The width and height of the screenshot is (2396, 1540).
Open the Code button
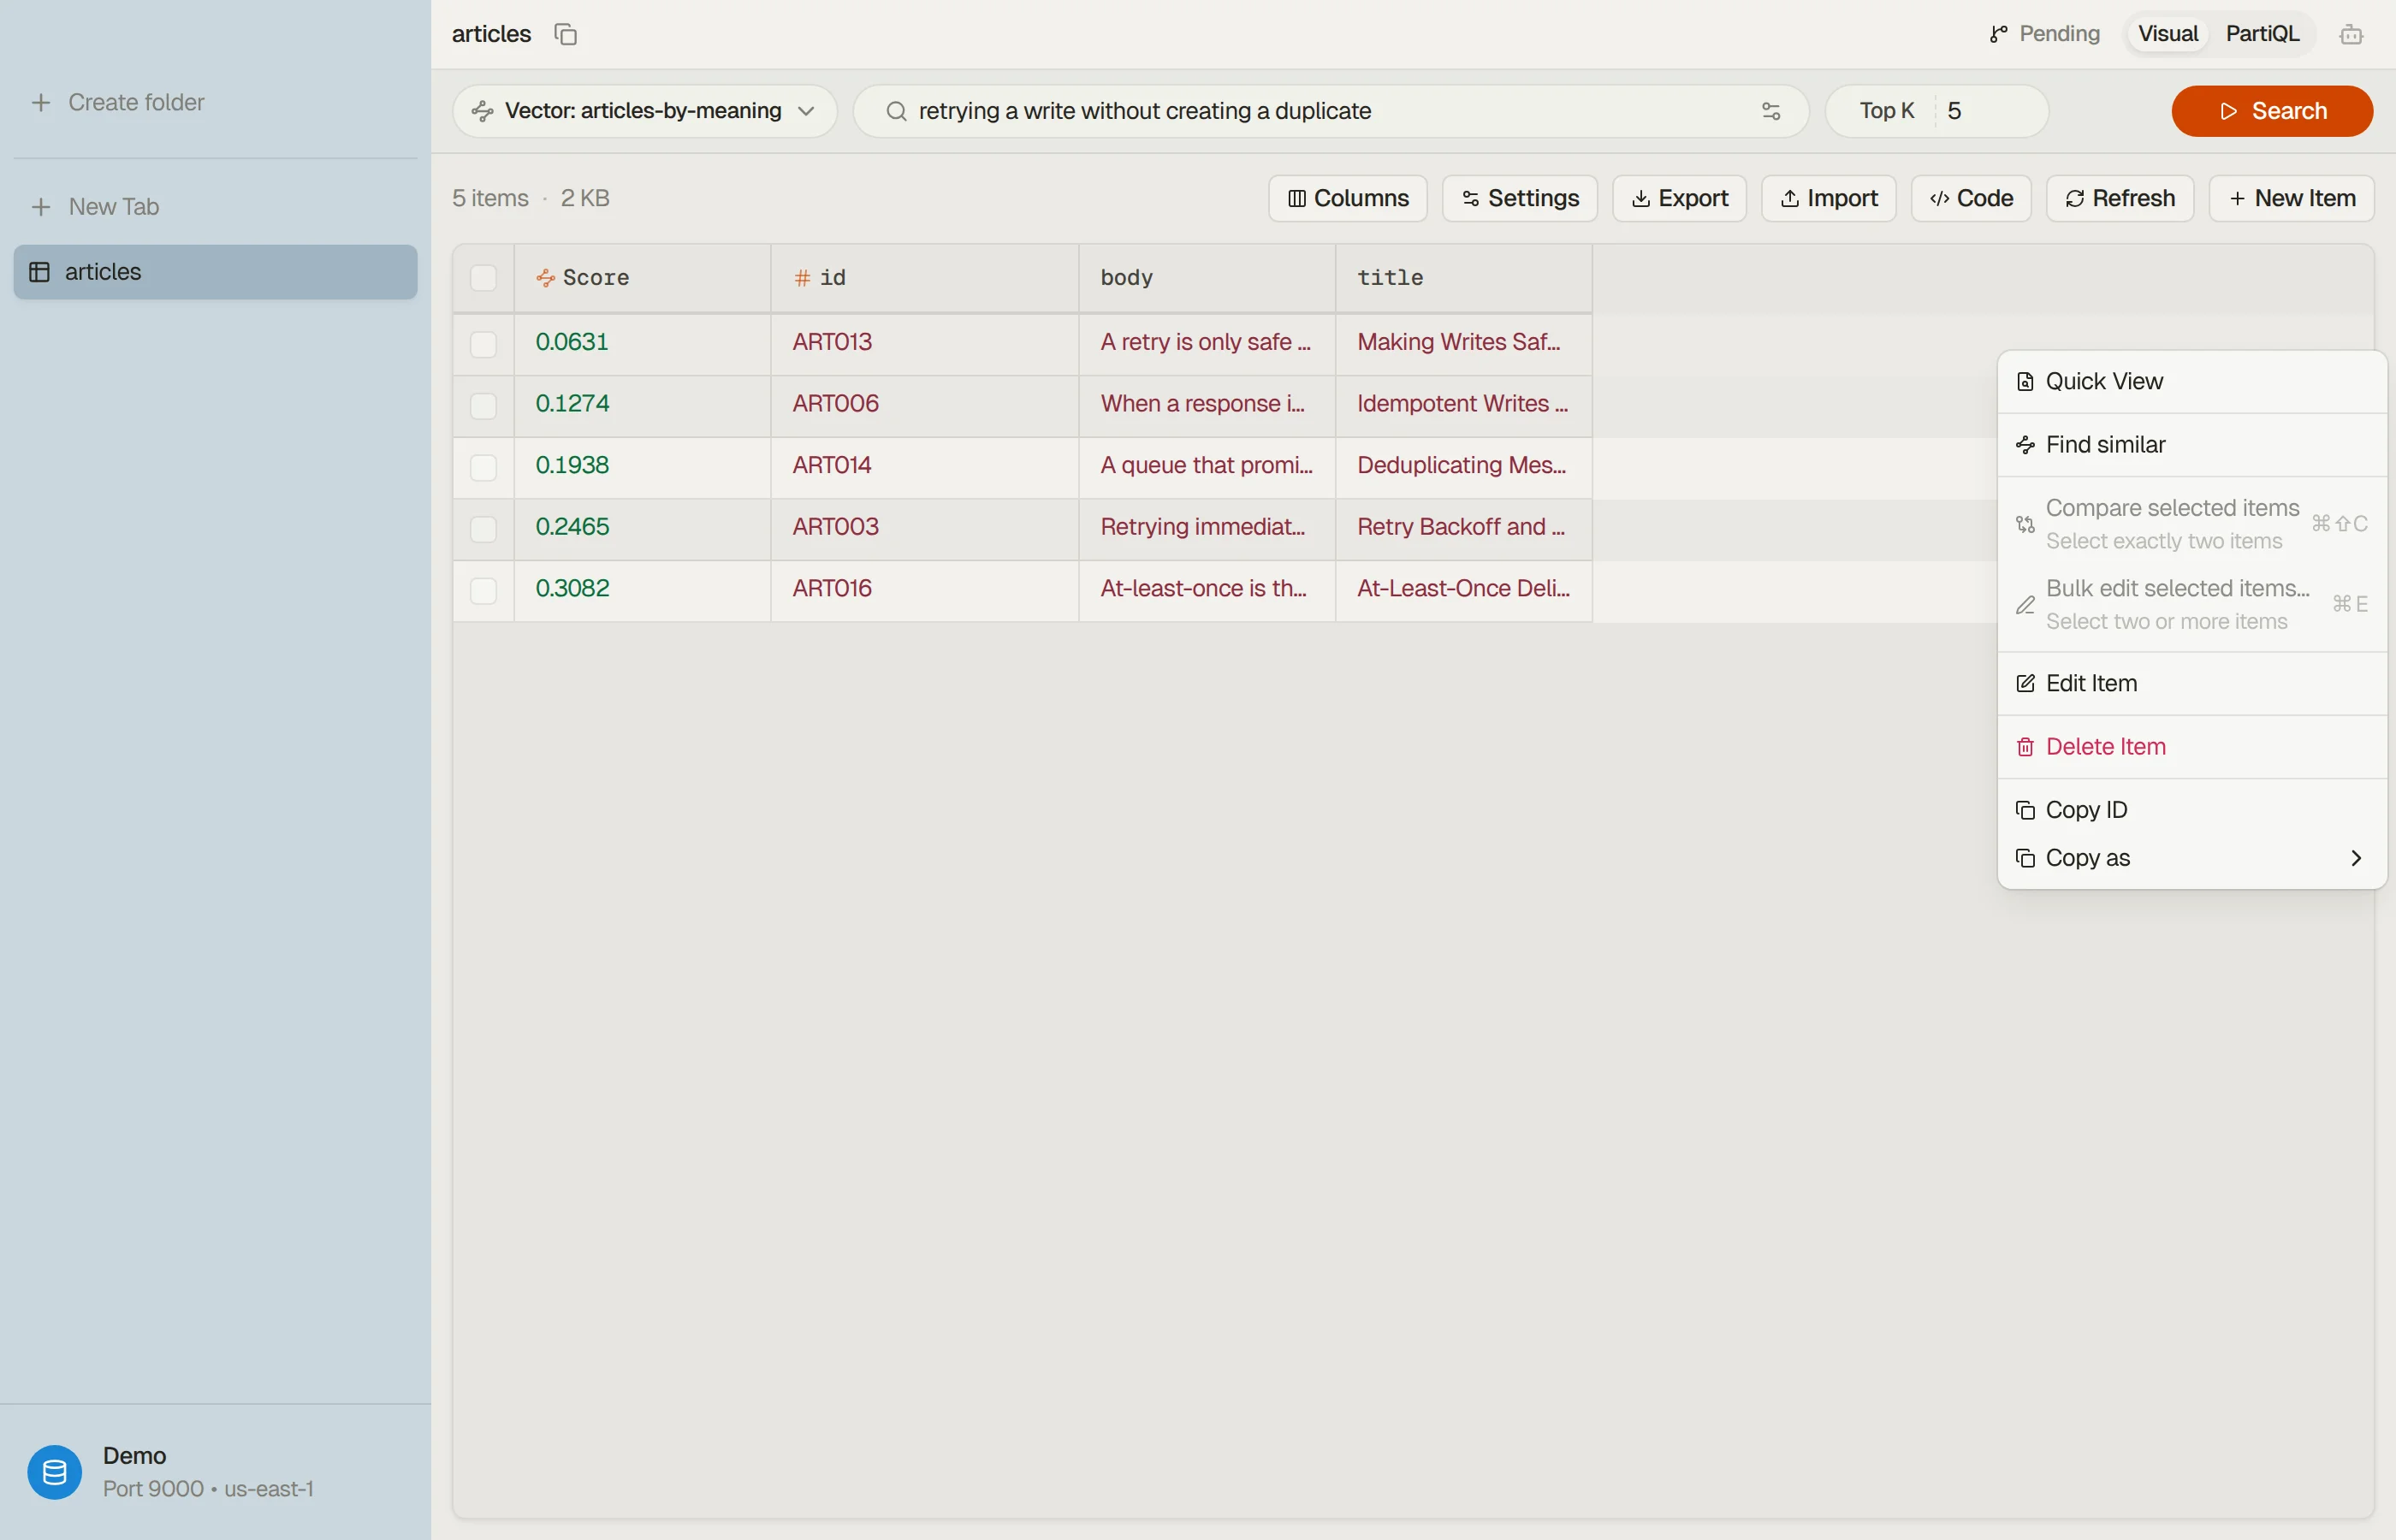[x=1970, y=199]
